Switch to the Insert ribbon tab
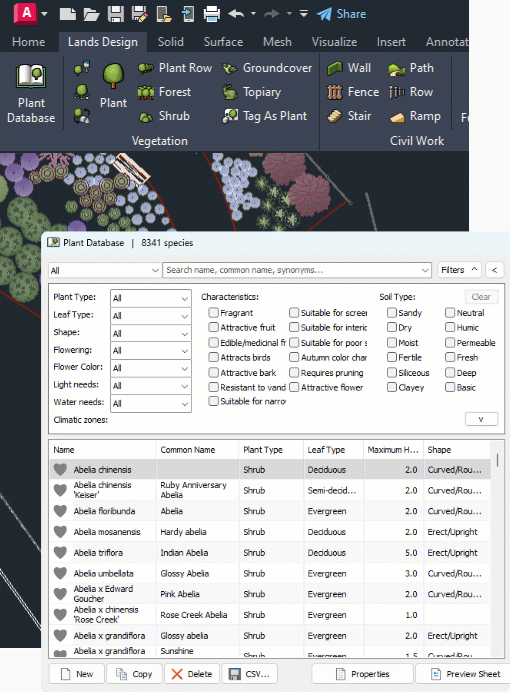The height and width of the screenshot is (692, 510). 391,42
